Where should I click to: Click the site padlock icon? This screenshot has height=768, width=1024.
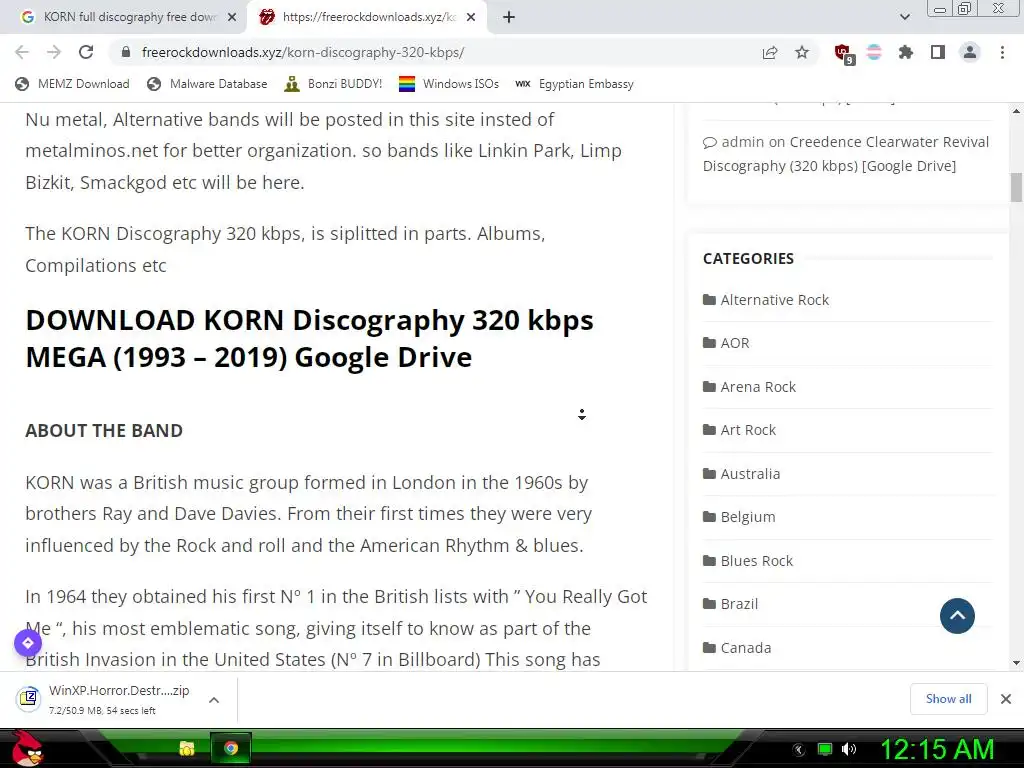tap(126, 52)
